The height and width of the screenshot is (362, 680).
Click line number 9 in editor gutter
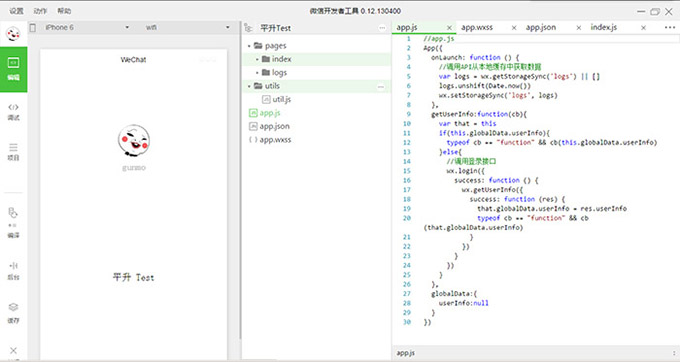tap(409, 114)
